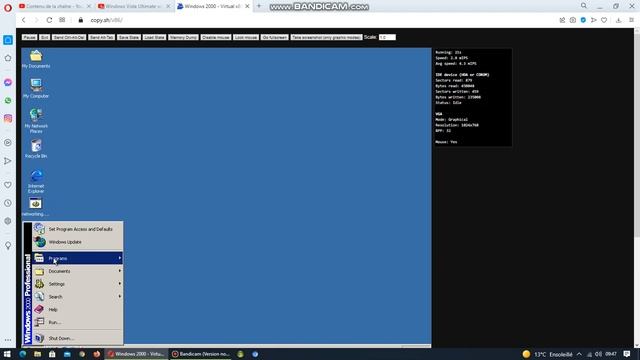Image resolution: width=640 pixels, height=360 pixels.
Task: Select the Recycle Bin icon
Action: (36, 149)
